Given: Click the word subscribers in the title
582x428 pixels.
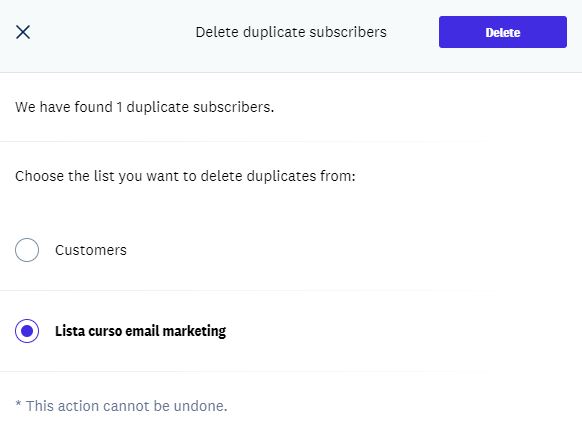Looking at the screenshot, I should (348, 32).
